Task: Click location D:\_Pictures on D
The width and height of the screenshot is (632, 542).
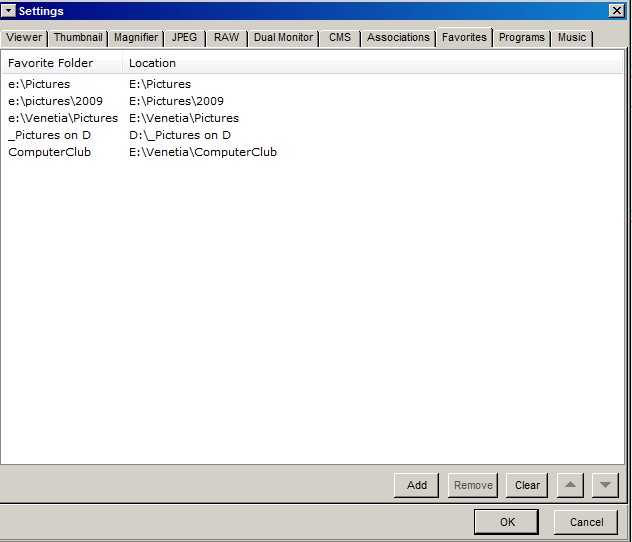Action: [180, 135]
